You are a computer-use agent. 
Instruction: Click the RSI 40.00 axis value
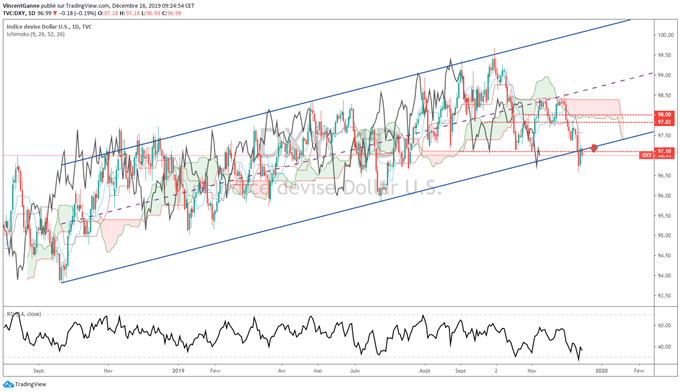click(x=664, y=347)
